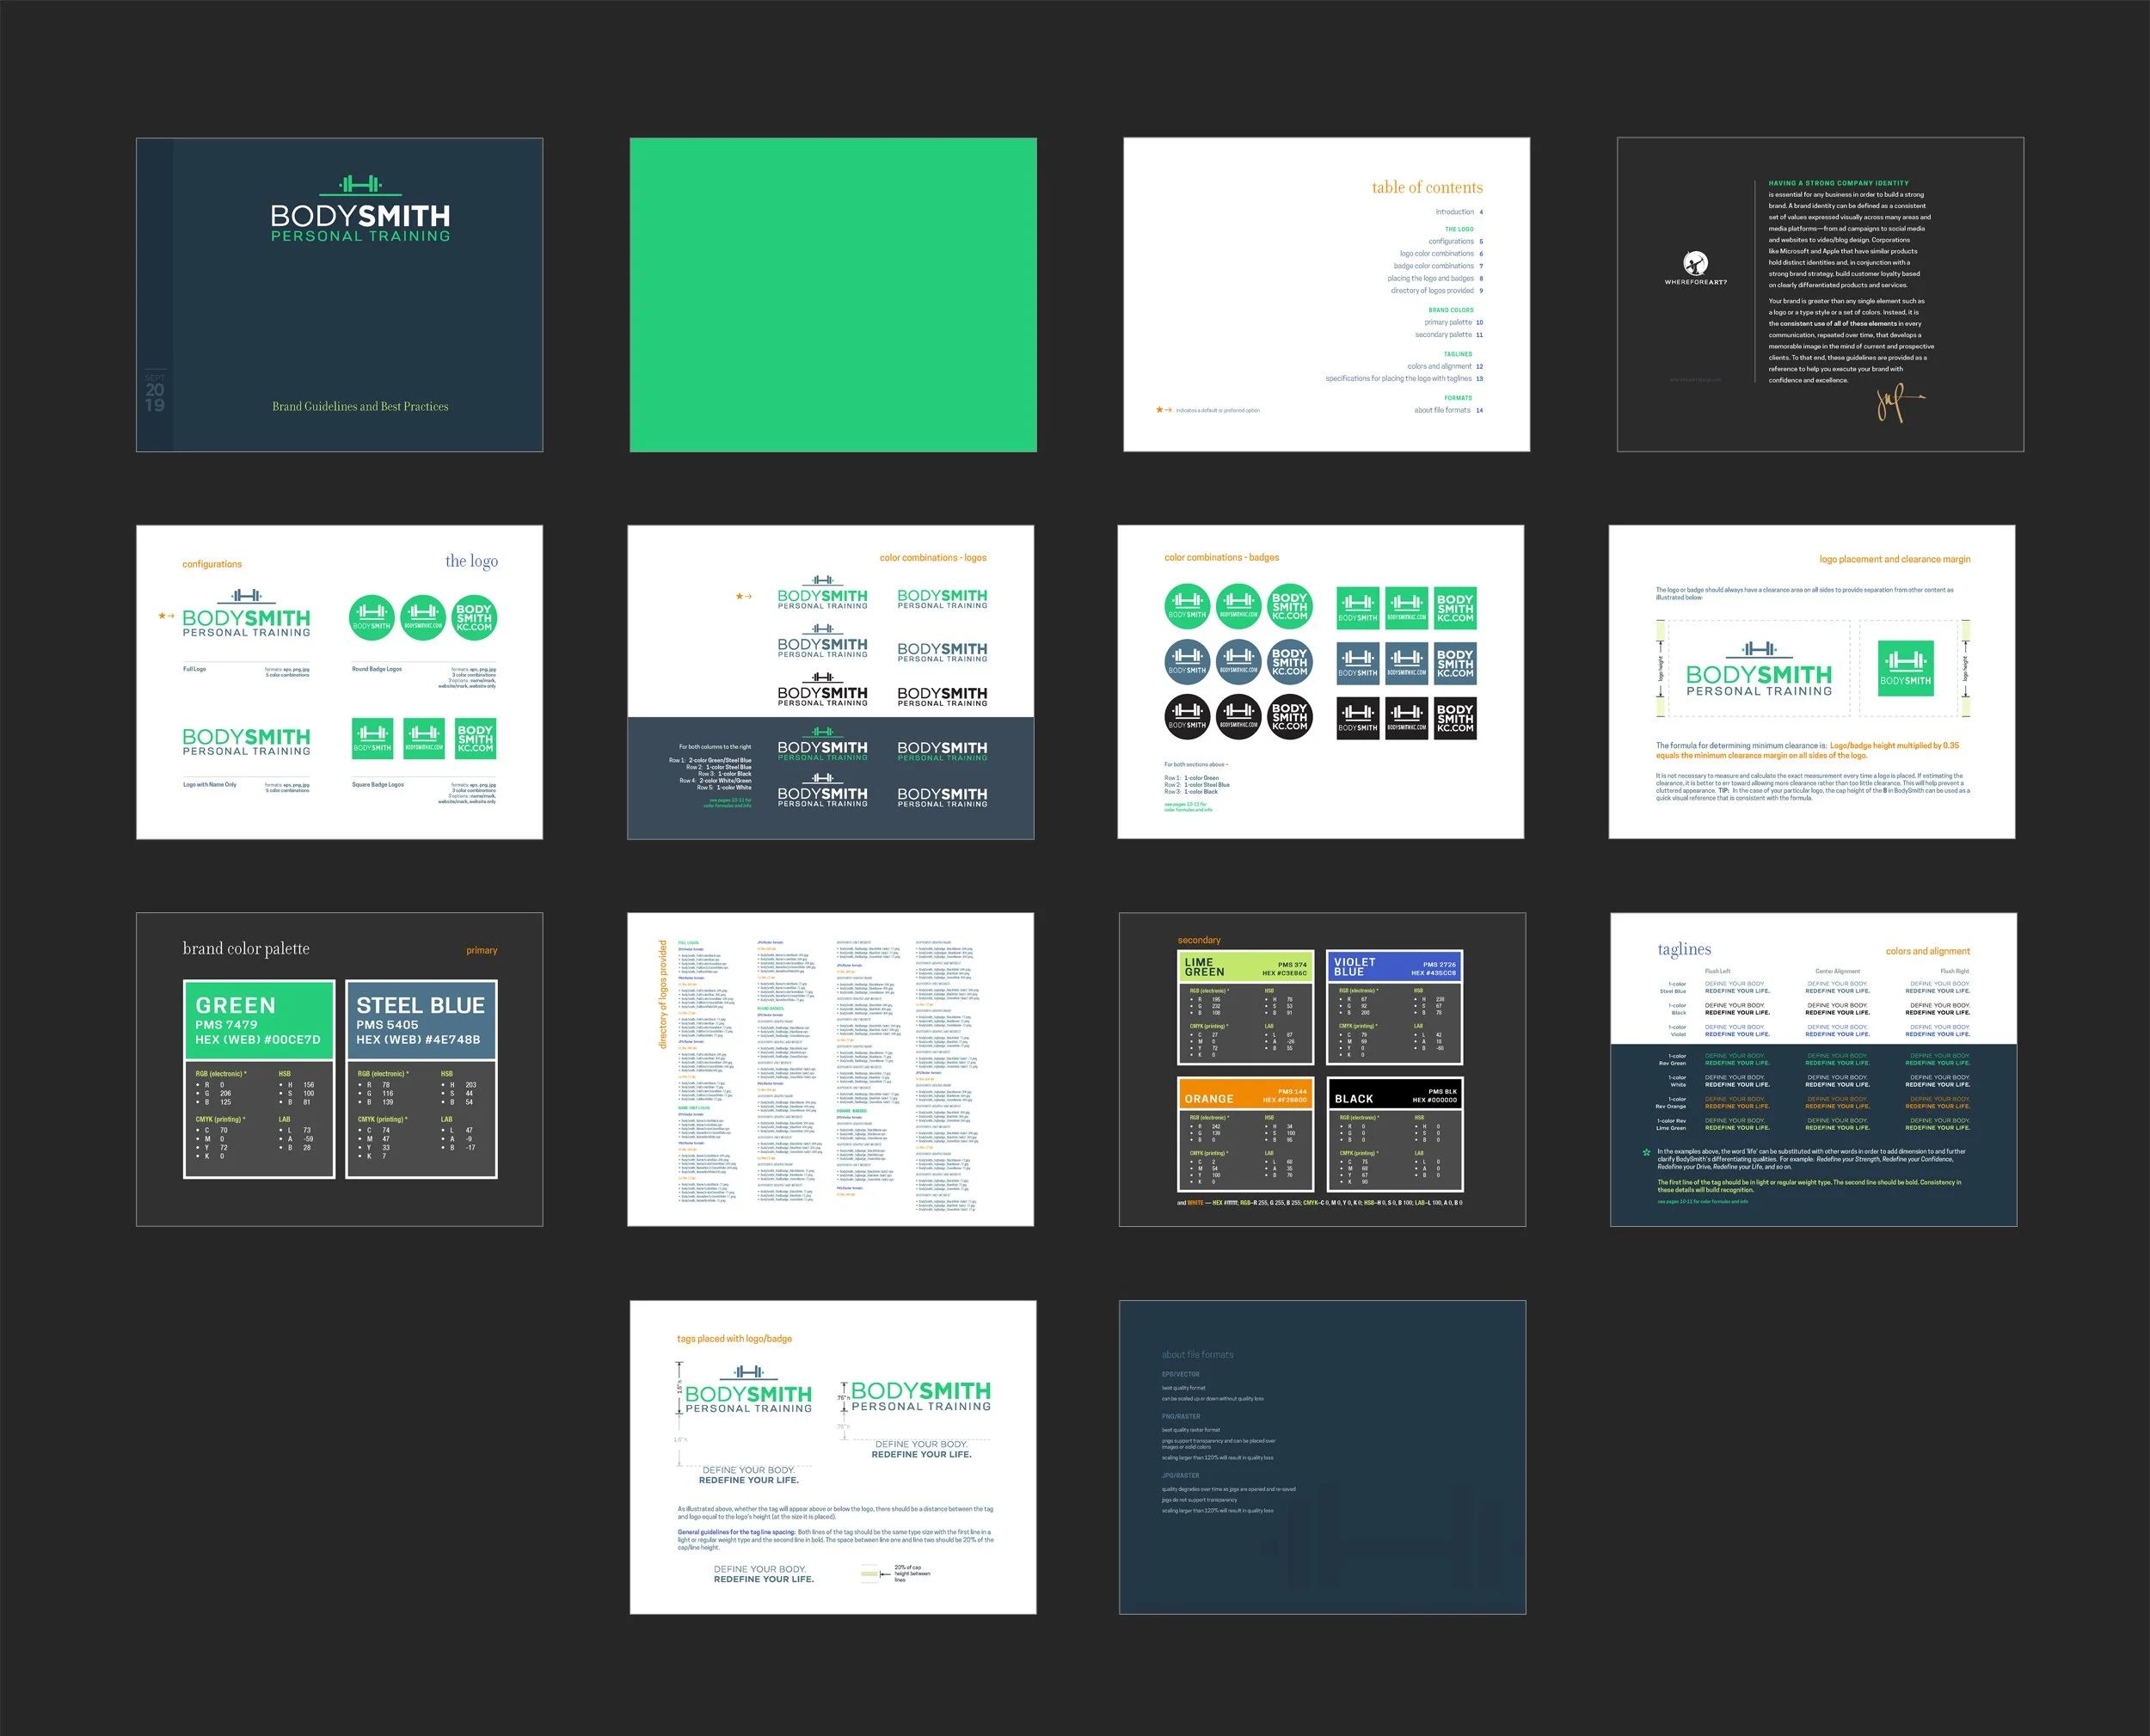Open the BodySmith cover page thumbnail
The height and width of the screenshot is (1736, 2150).
339,295
